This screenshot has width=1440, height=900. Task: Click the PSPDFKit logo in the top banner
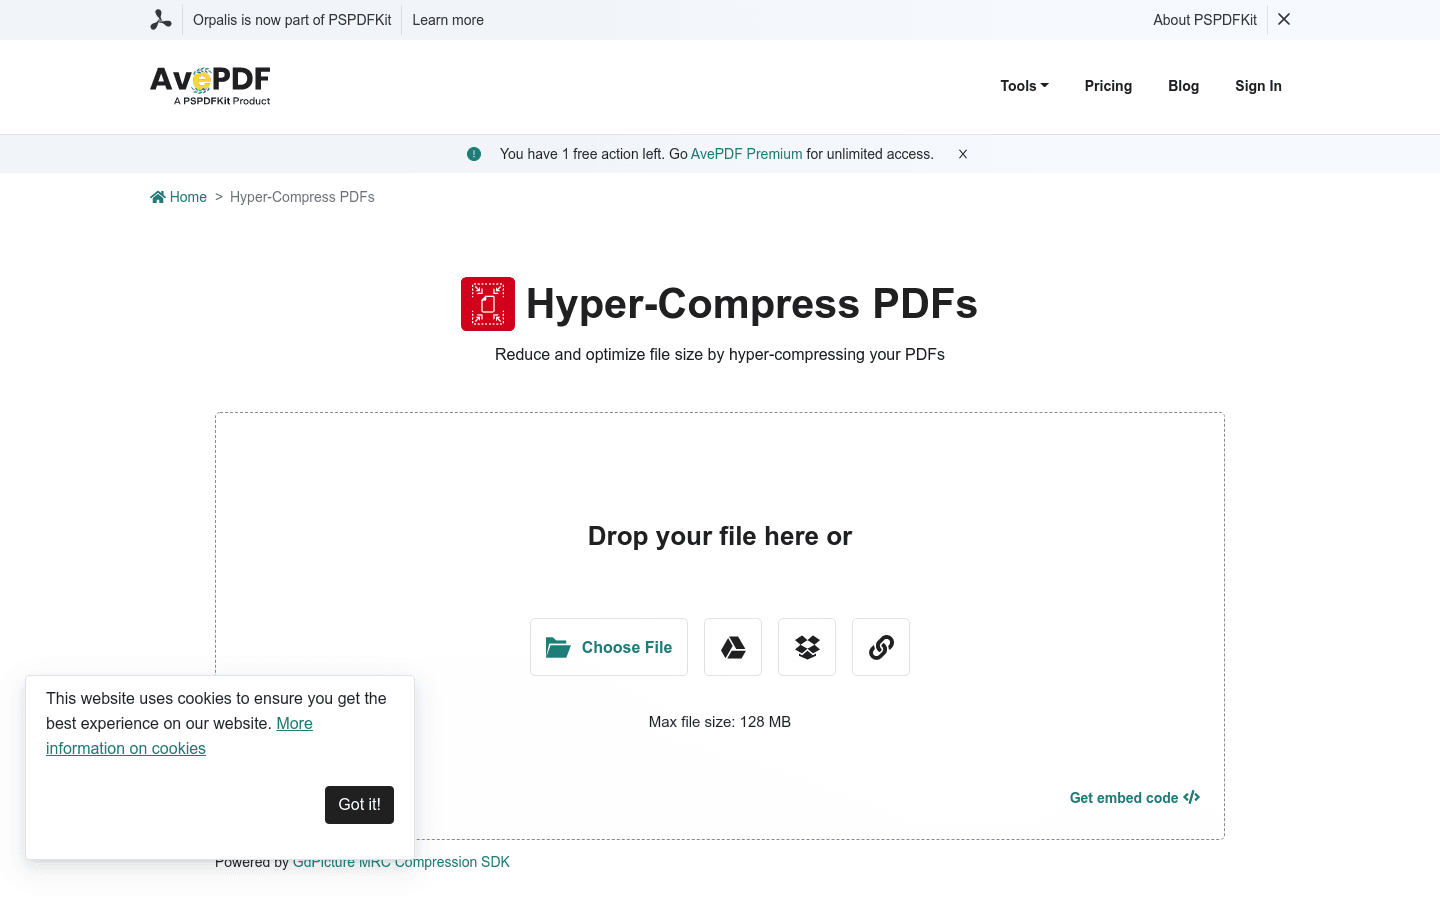point(161,19)
